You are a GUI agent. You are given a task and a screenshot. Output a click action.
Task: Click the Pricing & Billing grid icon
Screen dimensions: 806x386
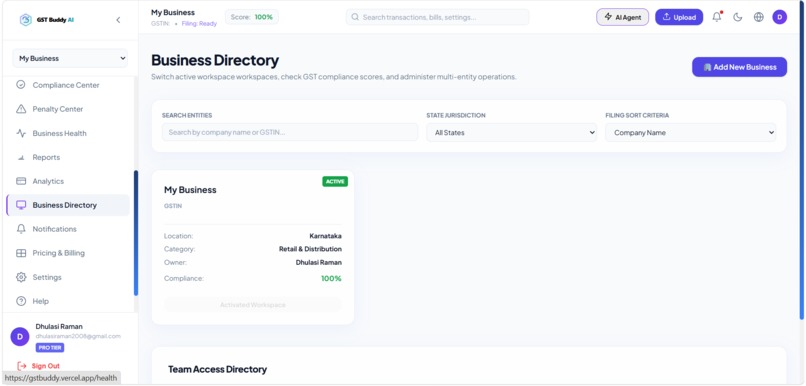click(x=21, y=253)
